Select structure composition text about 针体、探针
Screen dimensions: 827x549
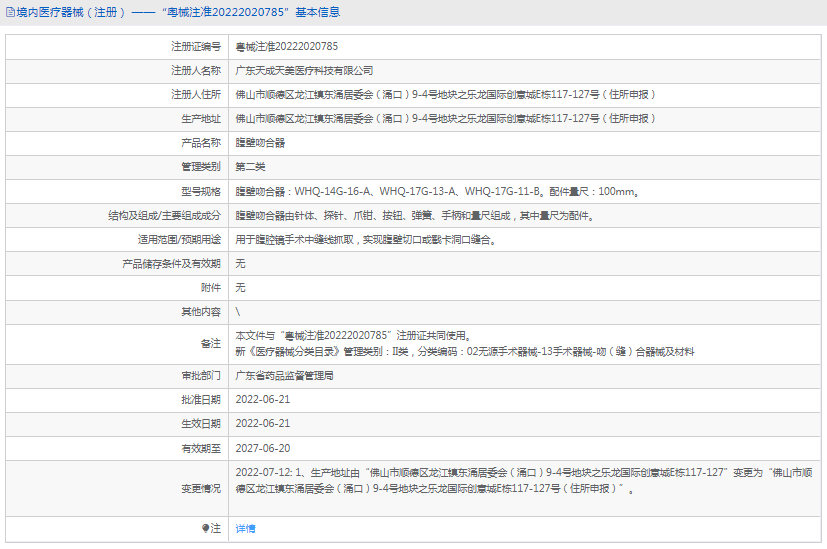[x=415, y=216]
